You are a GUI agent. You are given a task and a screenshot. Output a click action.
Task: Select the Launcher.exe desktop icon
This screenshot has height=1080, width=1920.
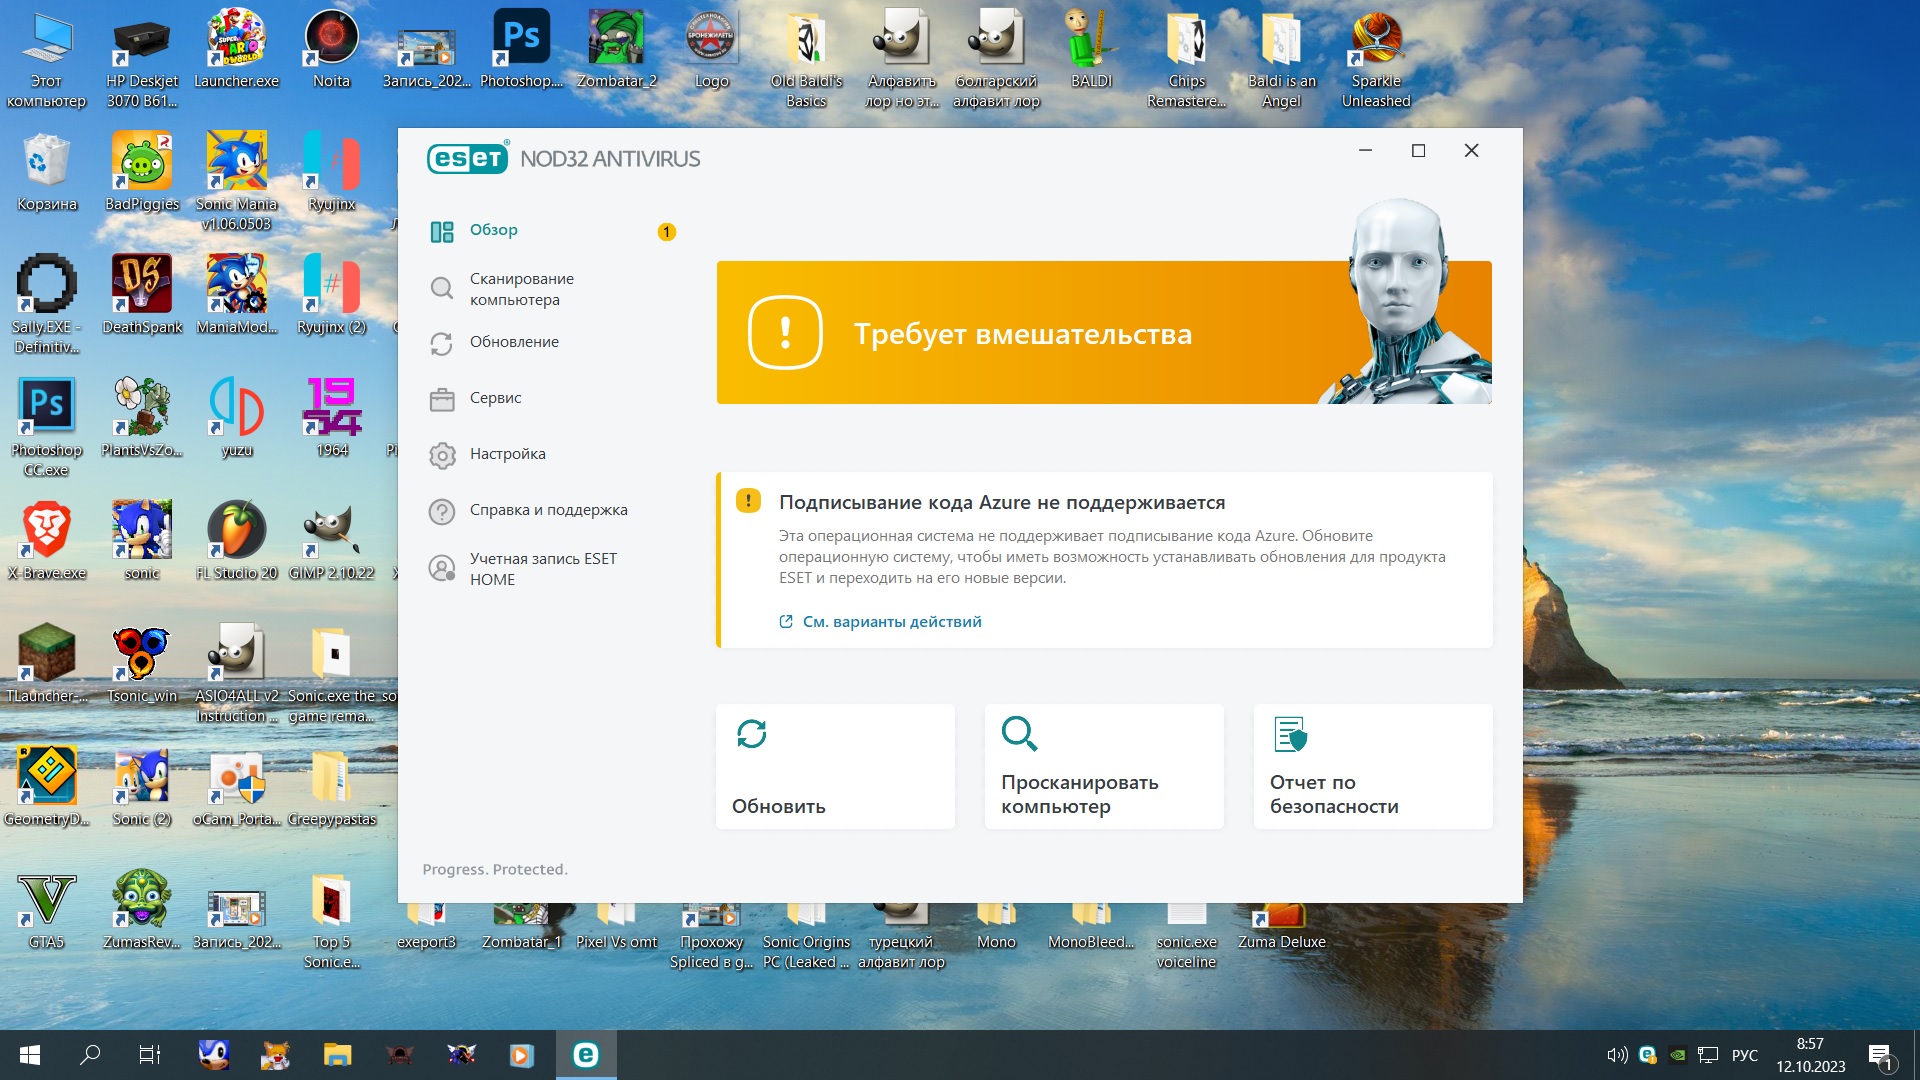(x=237, y=50)
